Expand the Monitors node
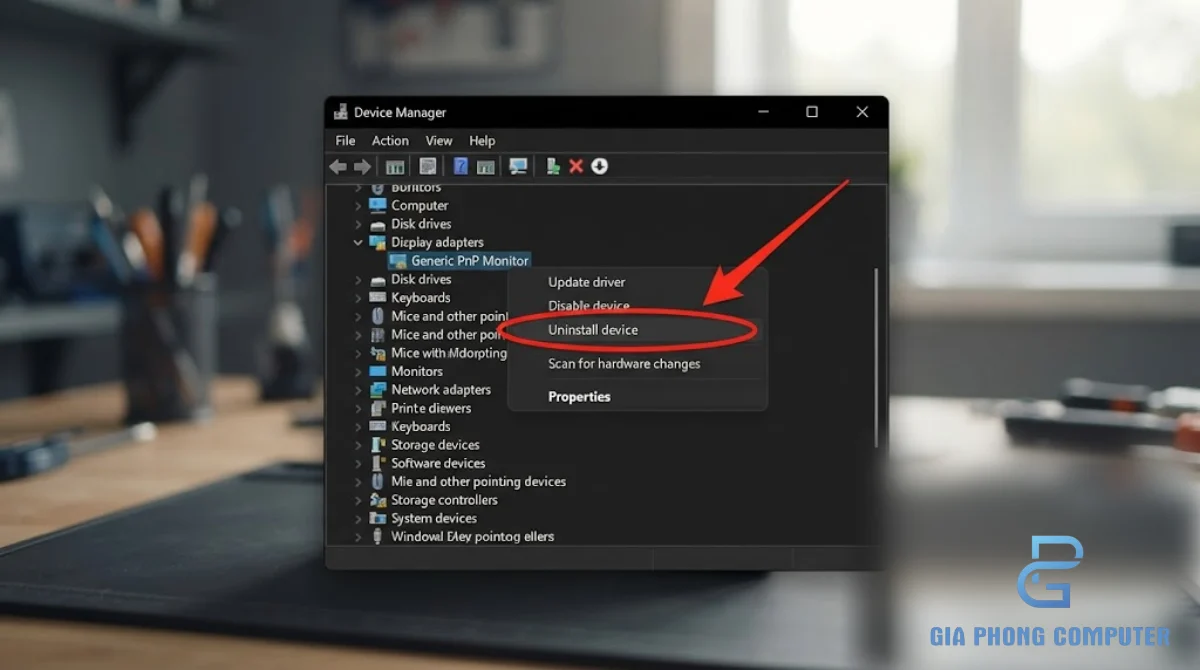The height and width of the screenshot is (670, 1200). coord(359,371)
